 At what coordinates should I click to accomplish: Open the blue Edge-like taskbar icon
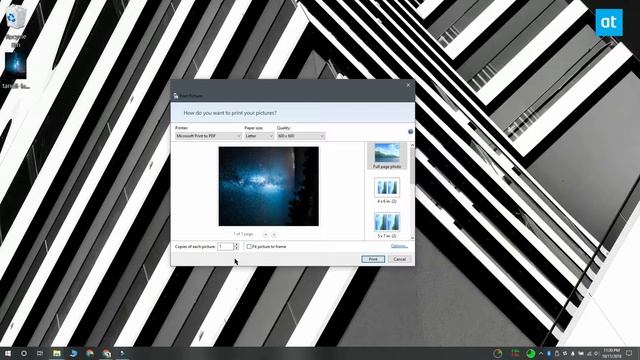click(x=73, y=353)
